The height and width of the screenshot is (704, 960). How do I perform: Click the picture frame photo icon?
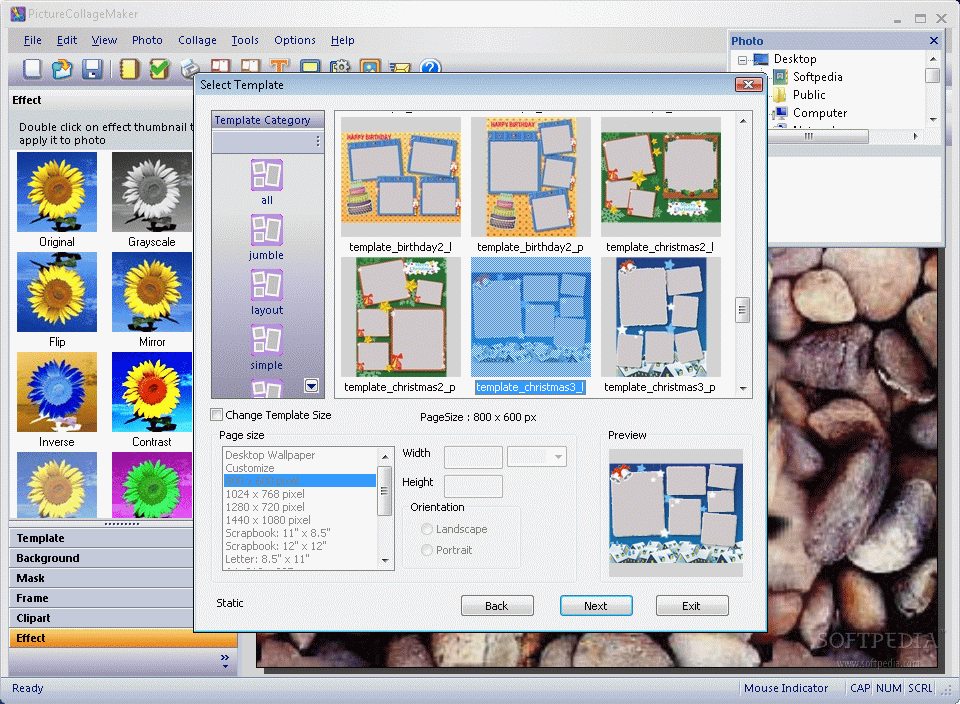370,66
